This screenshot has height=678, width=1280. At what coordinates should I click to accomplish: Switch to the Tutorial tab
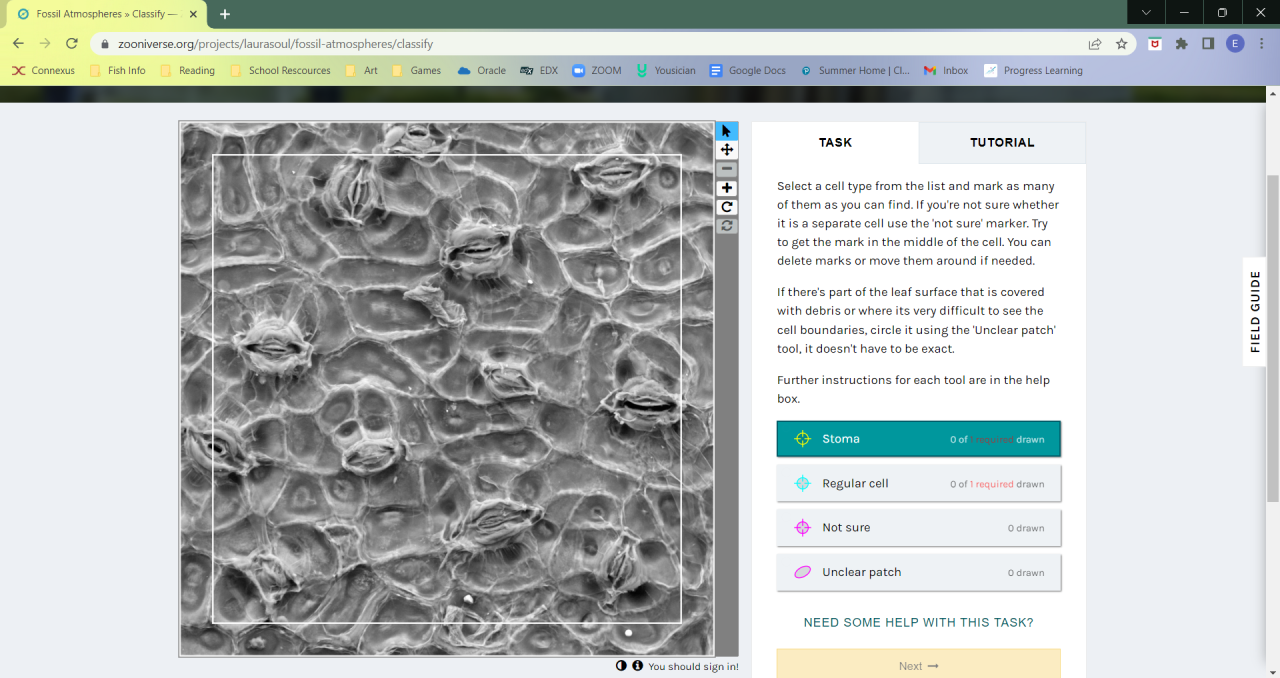point(1001,143)
